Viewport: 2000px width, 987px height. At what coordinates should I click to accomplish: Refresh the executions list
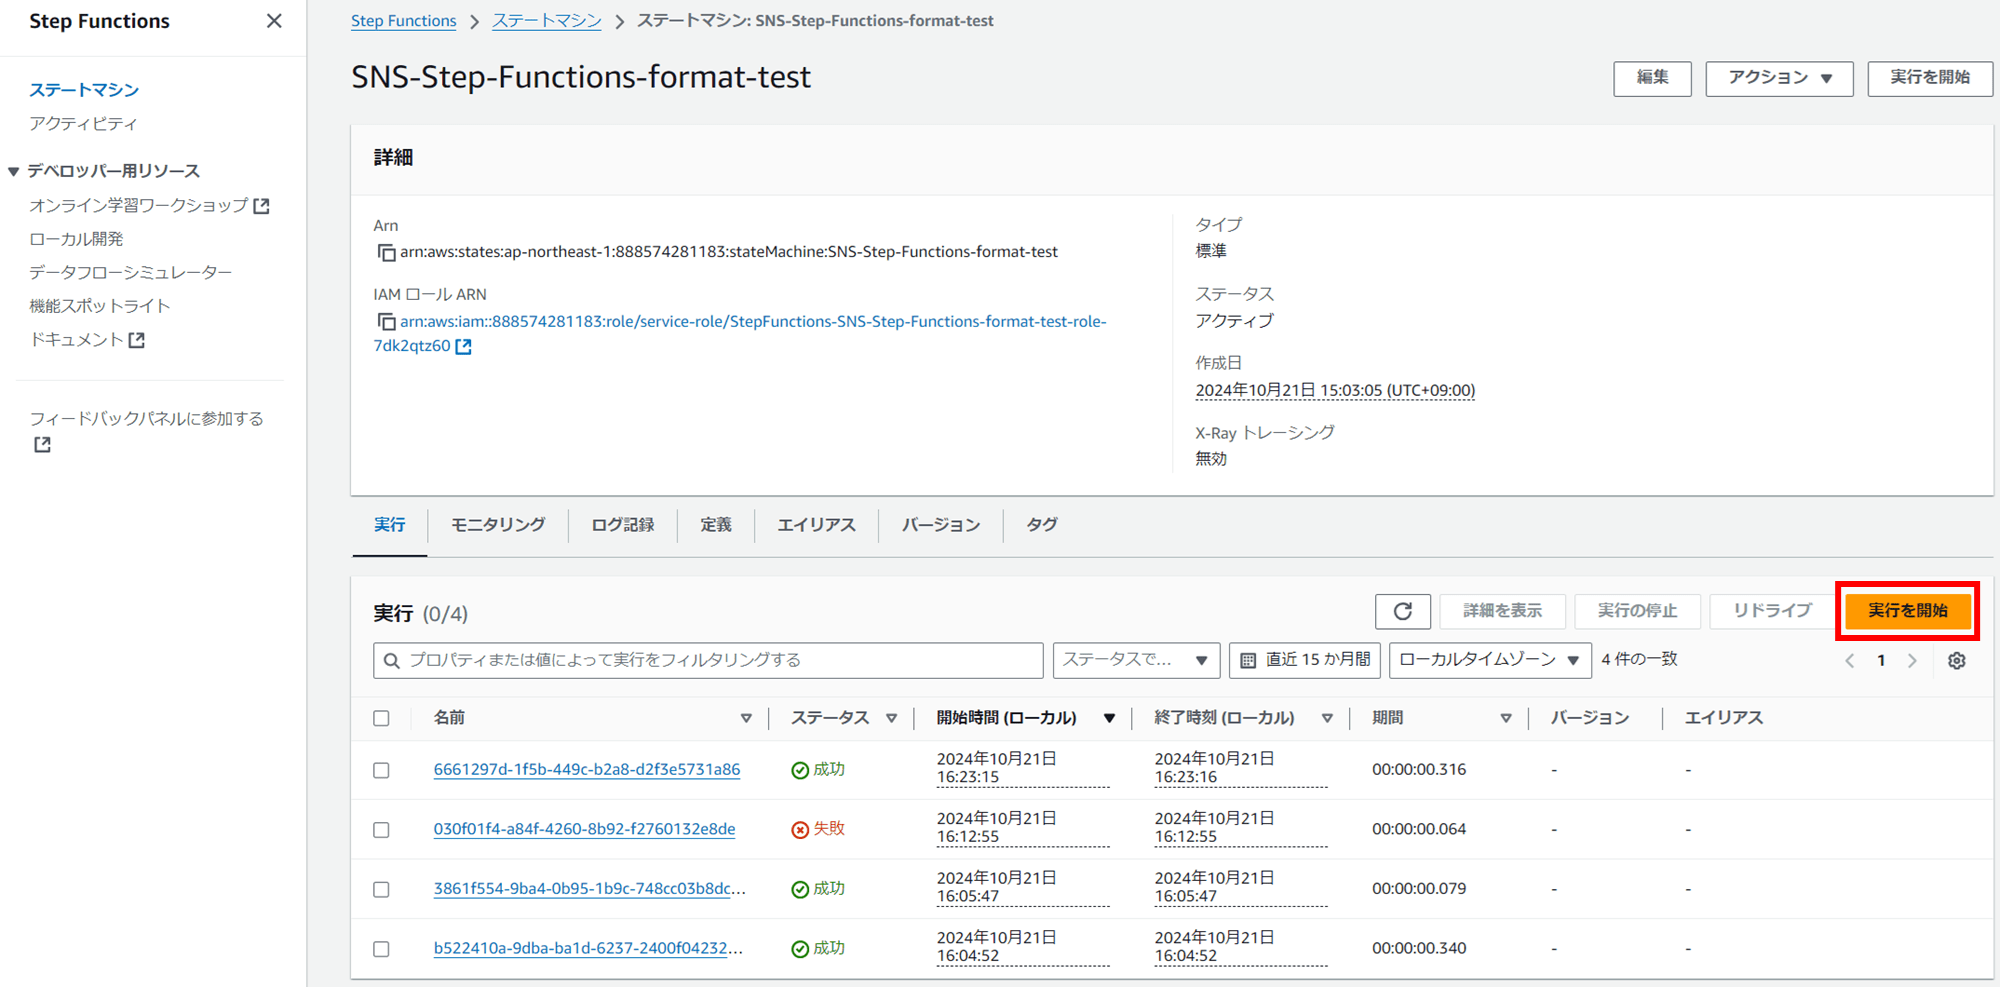click(1403, 611)
